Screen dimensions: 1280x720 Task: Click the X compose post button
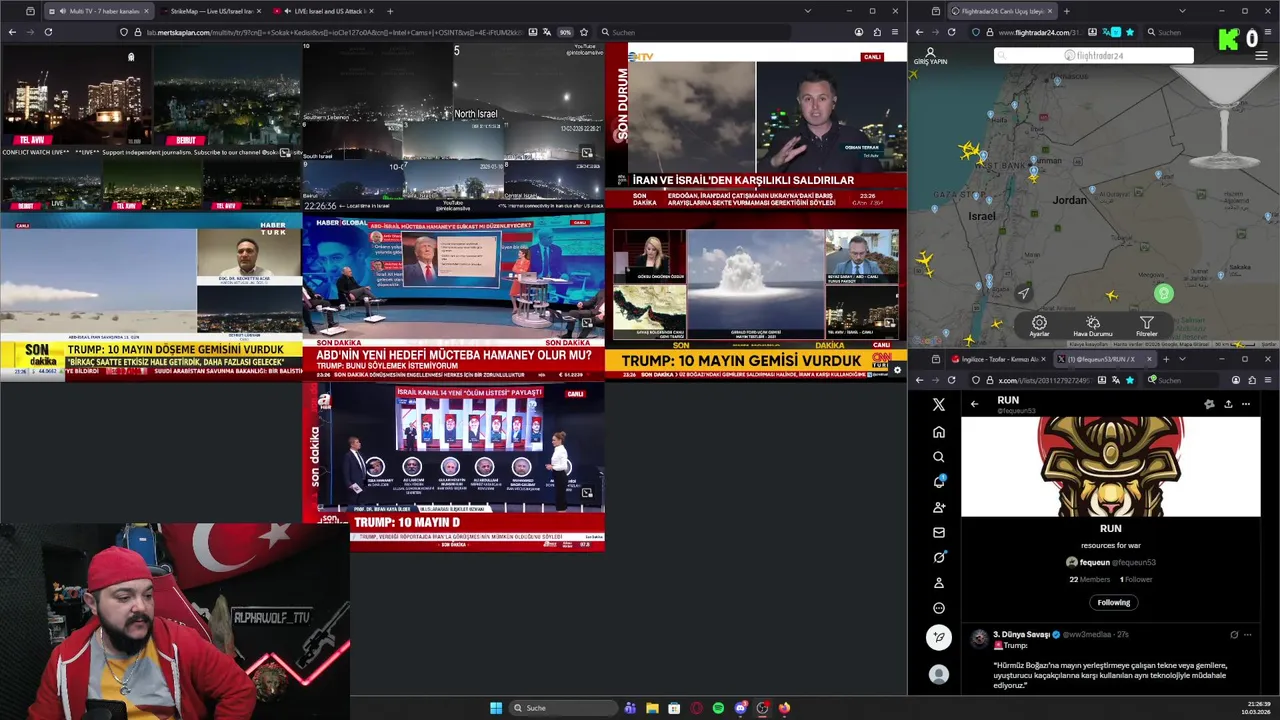click(938, 636)
